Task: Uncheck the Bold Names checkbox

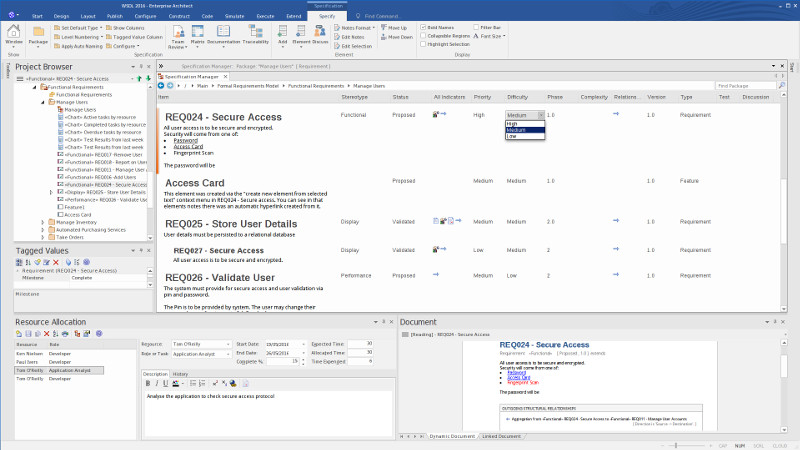Action: click(422, 27)
